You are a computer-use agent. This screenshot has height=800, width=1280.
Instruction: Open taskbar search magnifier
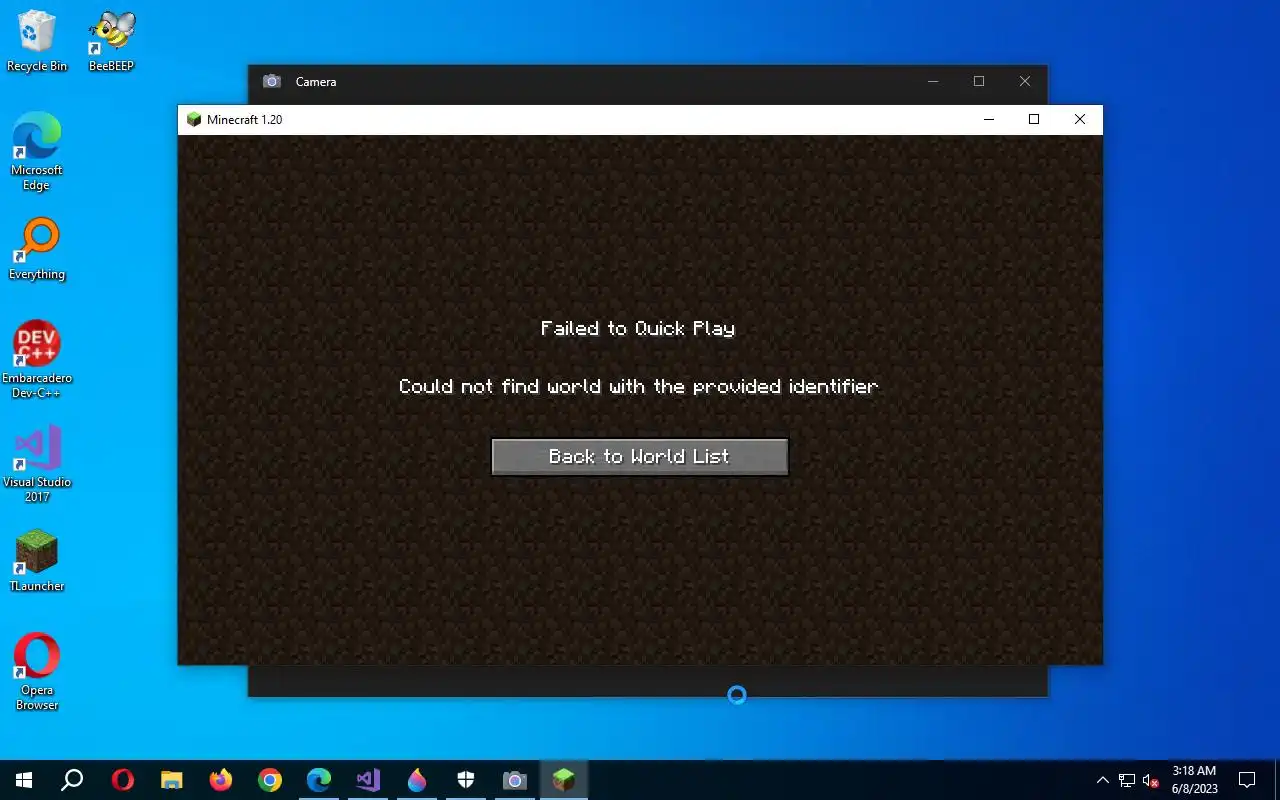pos(72,780)
